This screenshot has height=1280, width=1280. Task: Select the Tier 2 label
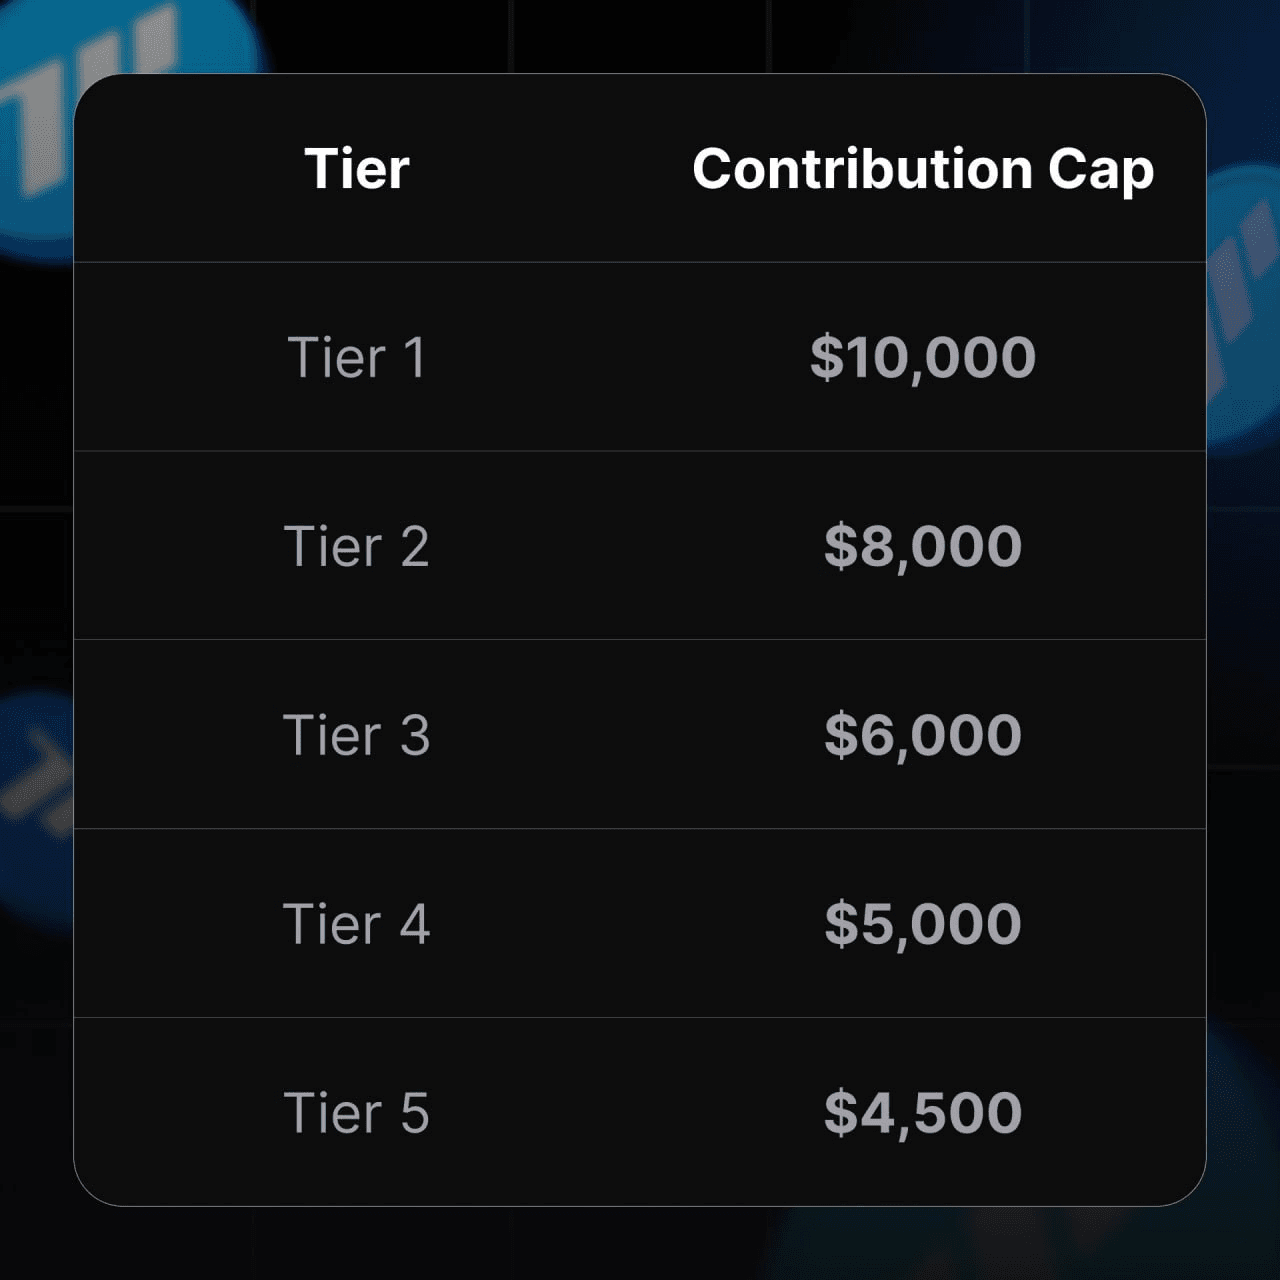[x=357, y=546]
